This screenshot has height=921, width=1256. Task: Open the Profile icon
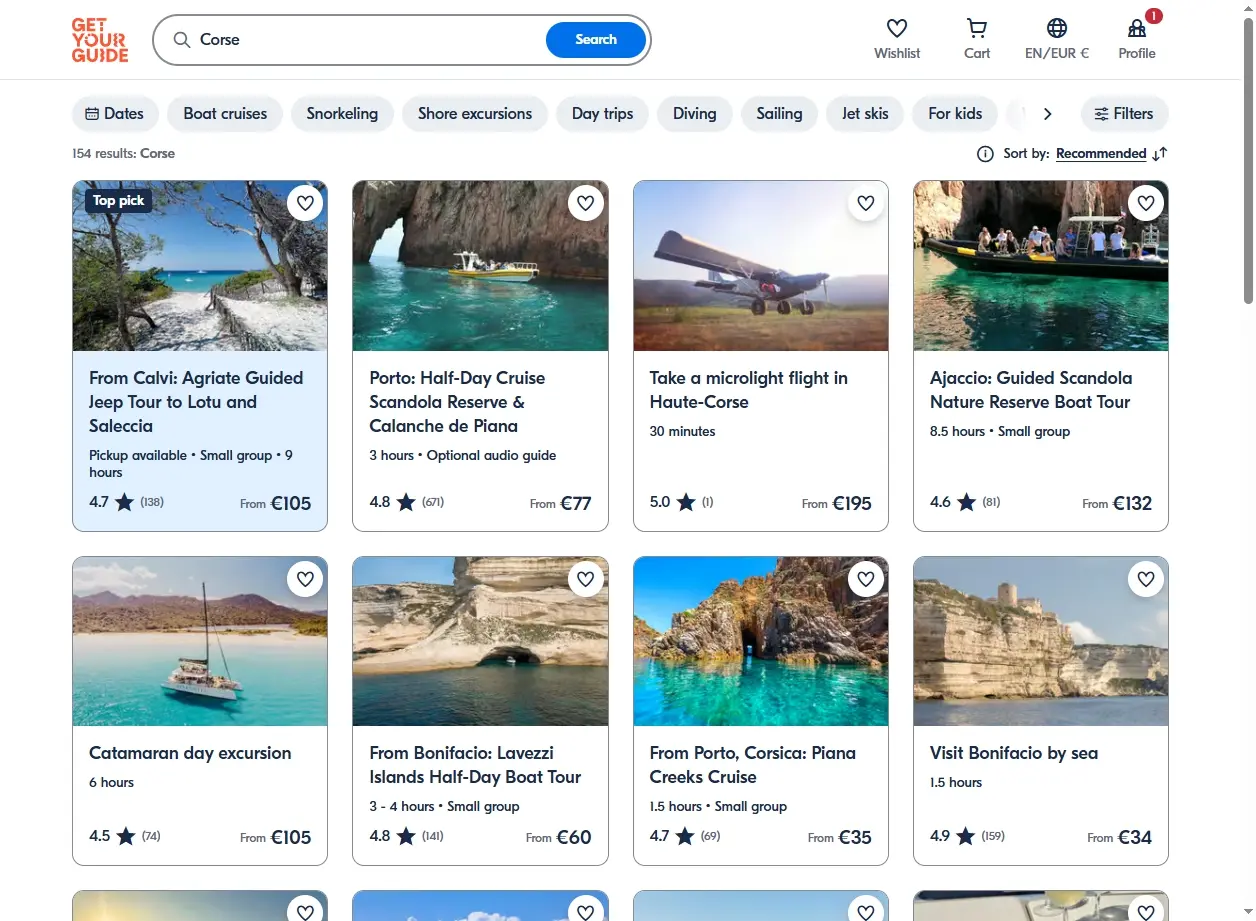point(1137,28)
